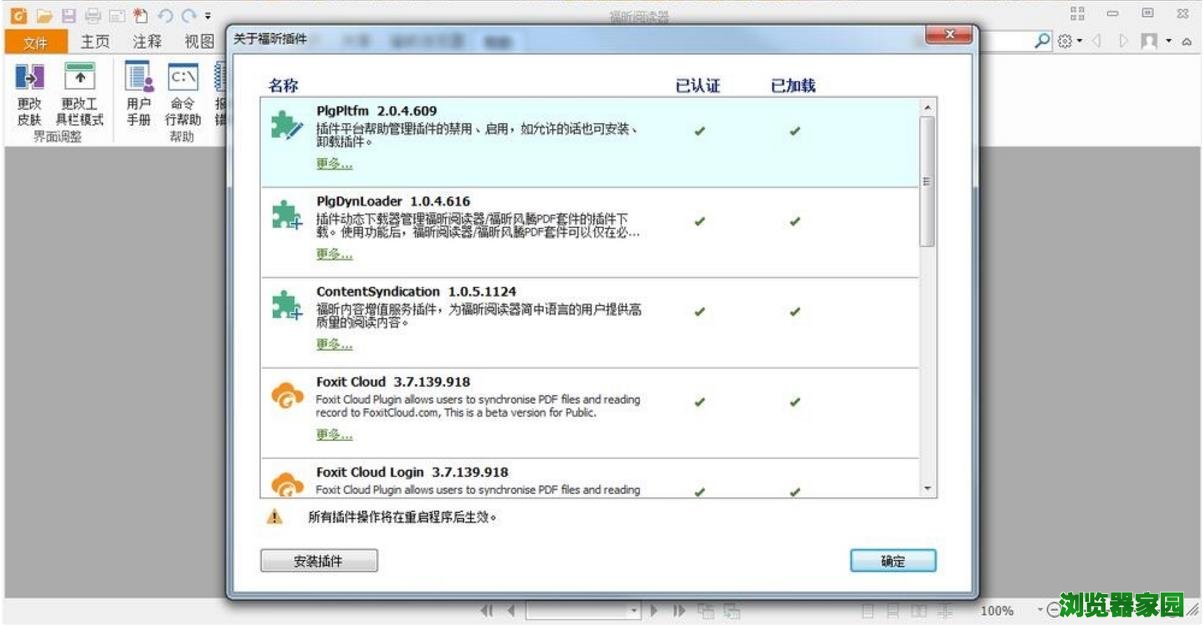
Task: Open the page number dropdown in status bar
Action: point(633,610)
